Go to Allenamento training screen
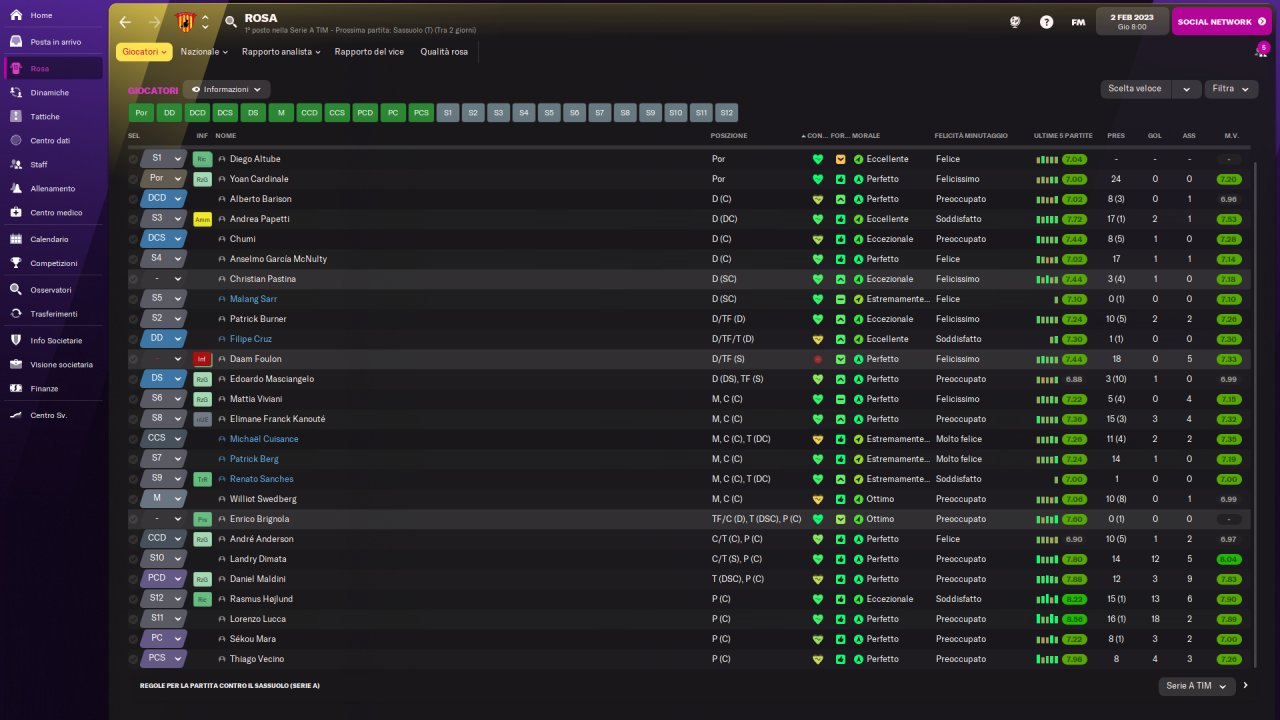The width and height of the screenshot is (1280, 720). coord(54,188)
